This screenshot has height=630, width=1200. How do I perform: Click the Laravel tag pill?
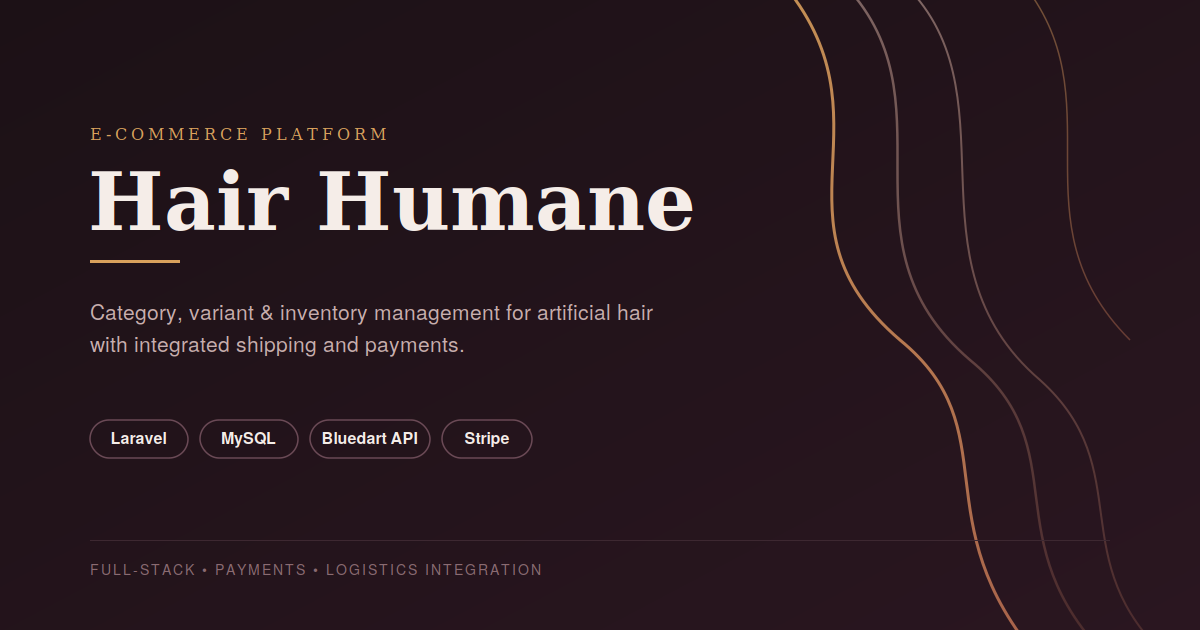click(139, 439)
